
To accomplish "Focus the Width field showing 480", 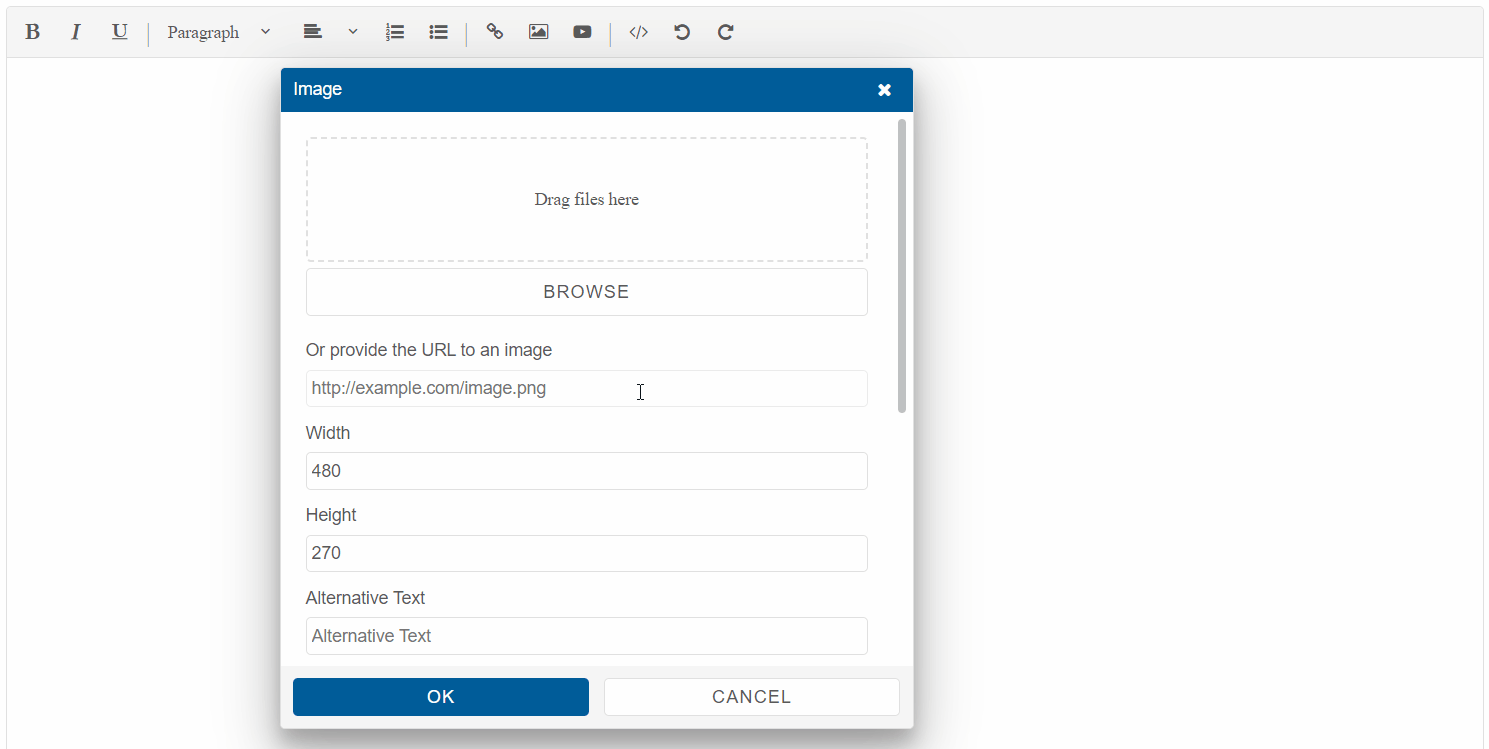I will tap(586, 471).
